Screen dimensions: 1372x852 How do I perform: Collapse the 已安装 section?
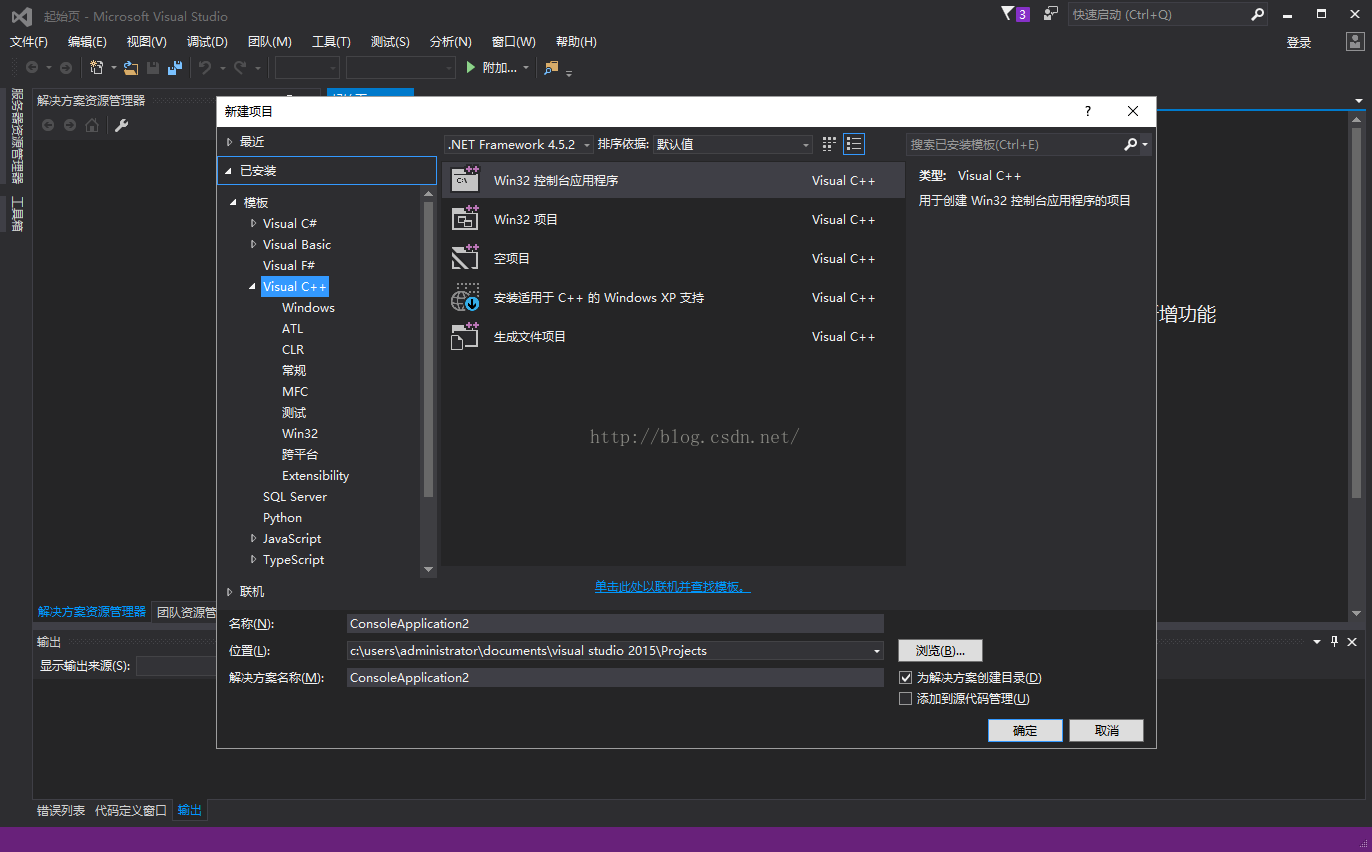(x=229, y=171)
